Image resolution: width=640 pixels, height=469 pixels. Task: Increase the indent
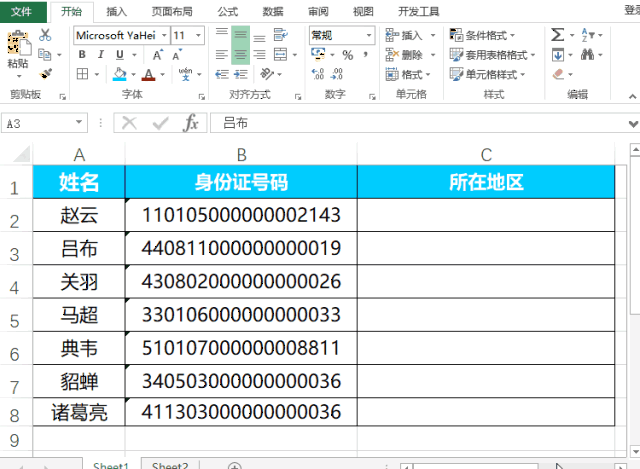(241, 74)
